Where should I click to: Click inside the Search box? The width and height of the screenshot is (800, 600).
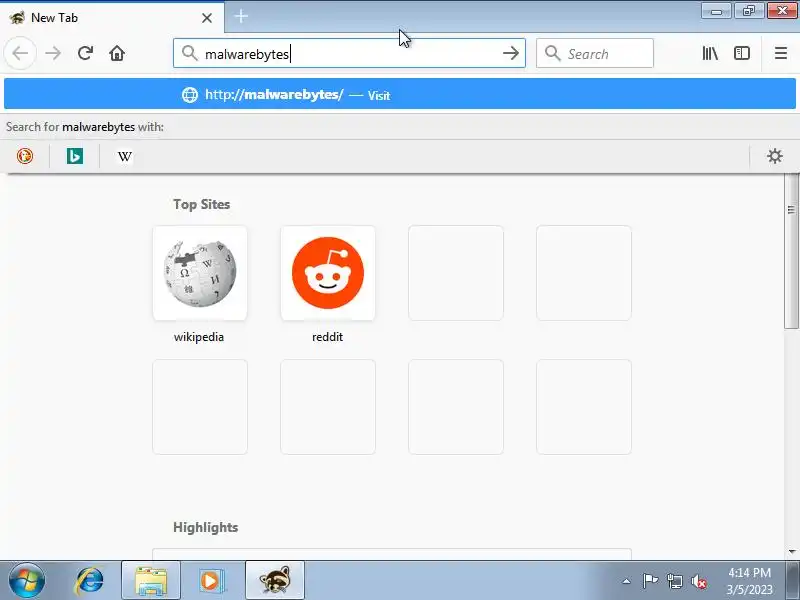click(595, 53)
